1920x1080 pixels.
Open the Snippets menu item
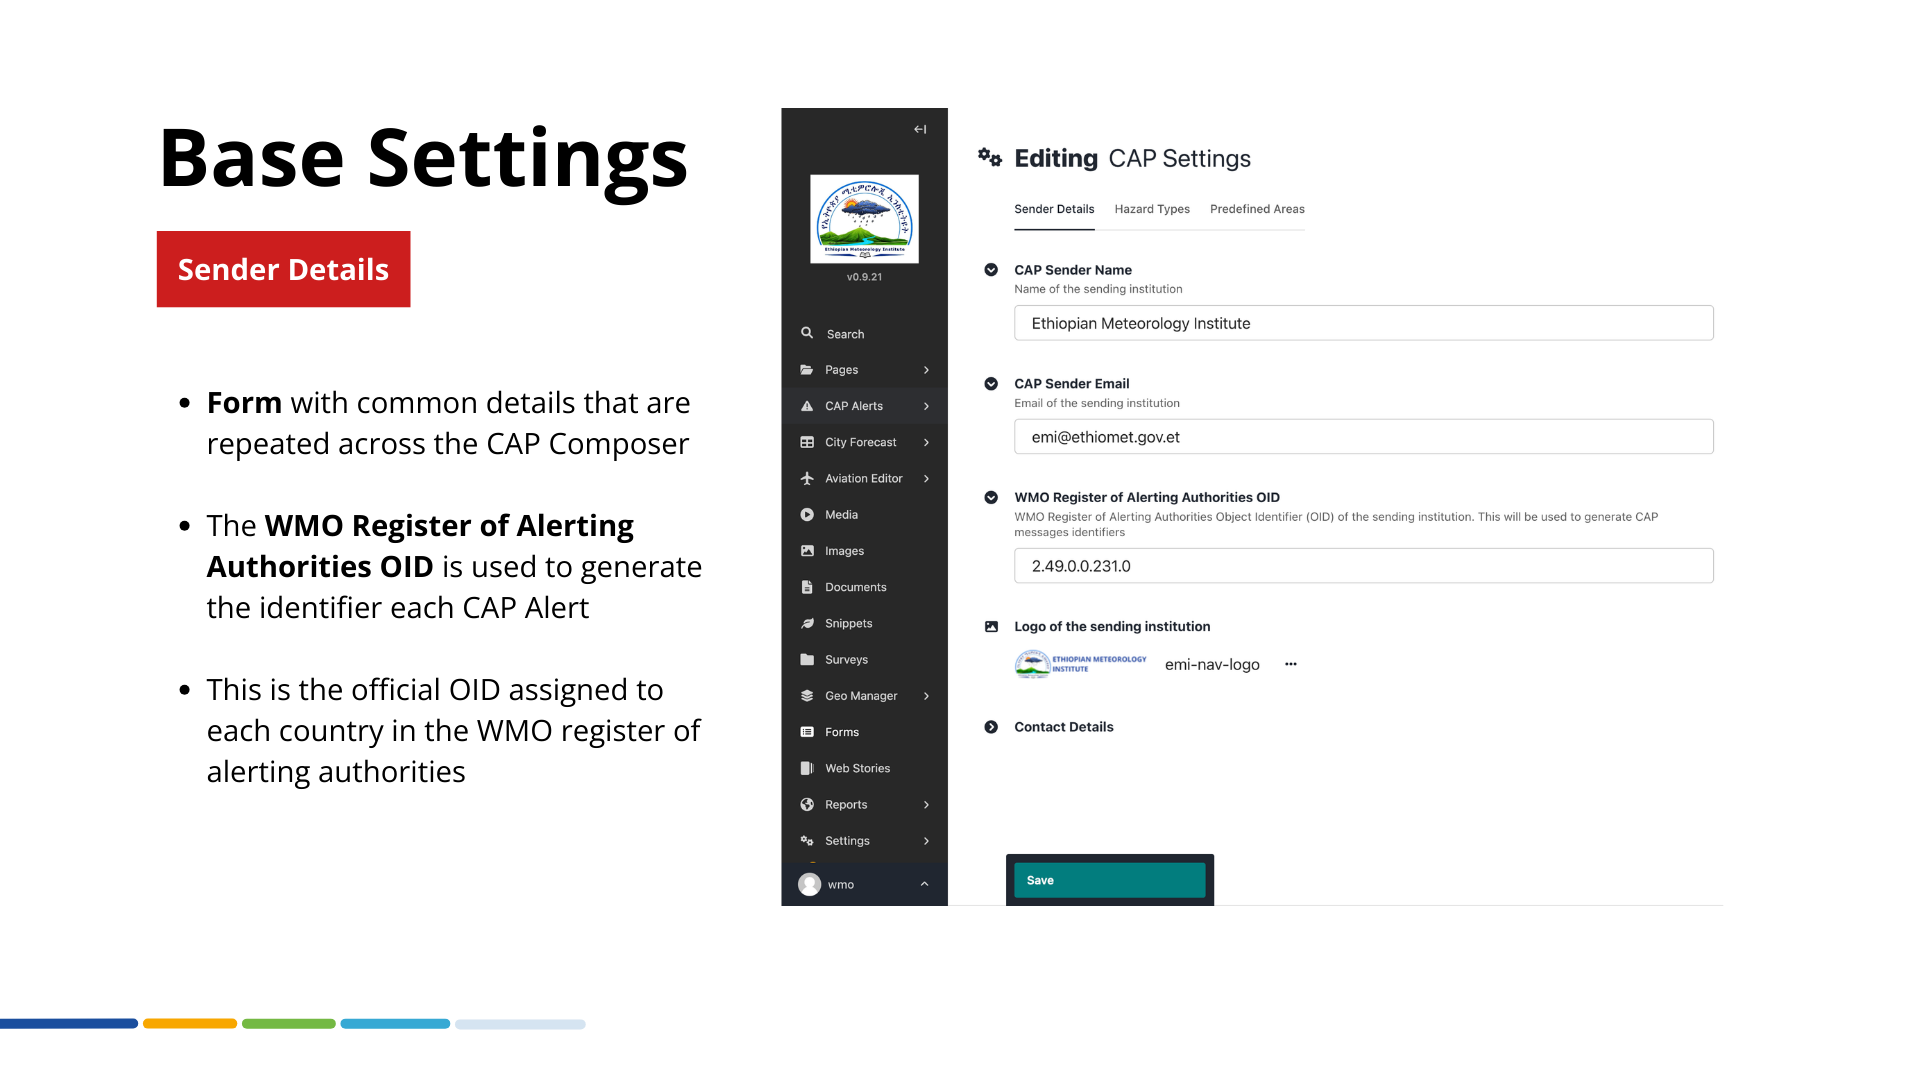(x=864, y=623)
